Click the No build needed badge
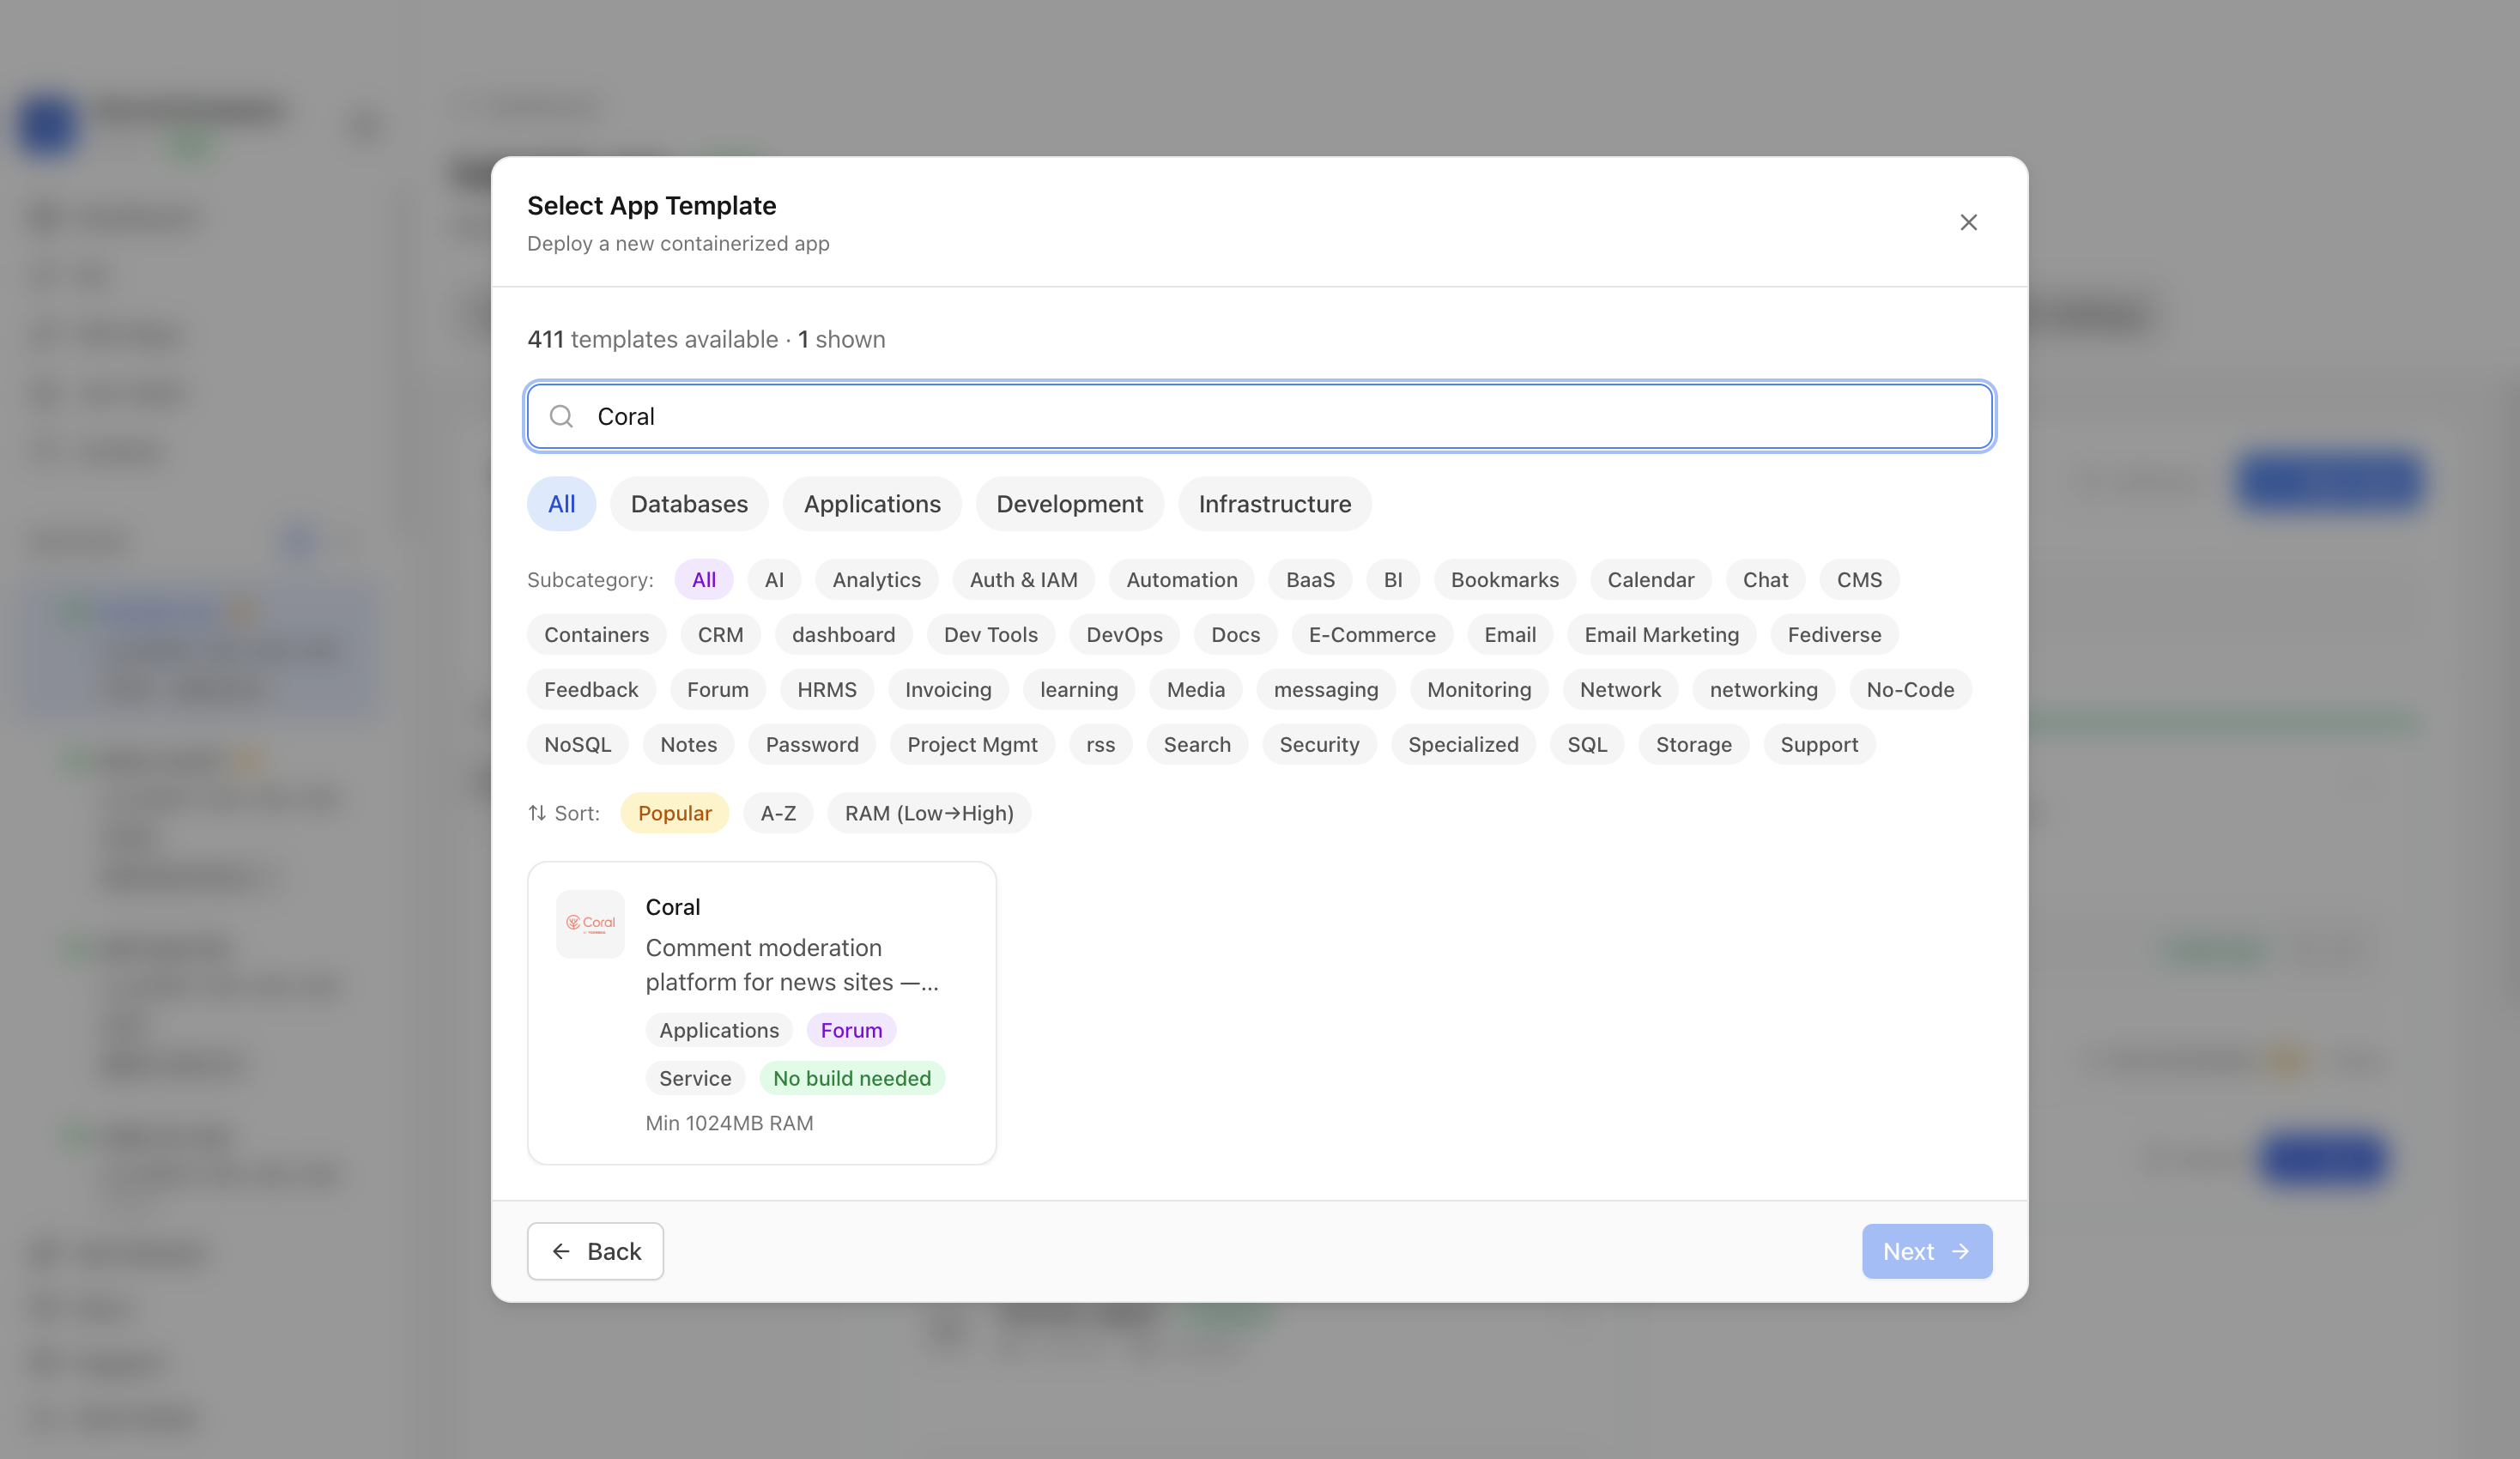 click(x=852, y=1078)
